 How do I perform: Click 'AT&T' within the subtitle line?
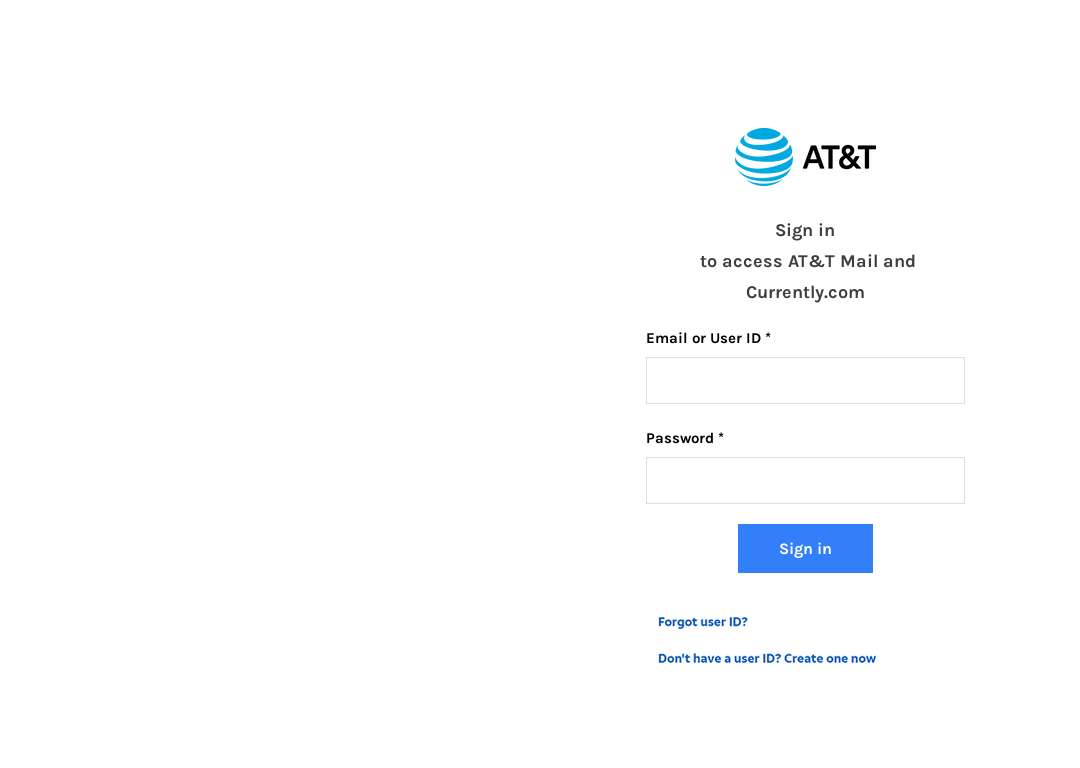[811, 261]
